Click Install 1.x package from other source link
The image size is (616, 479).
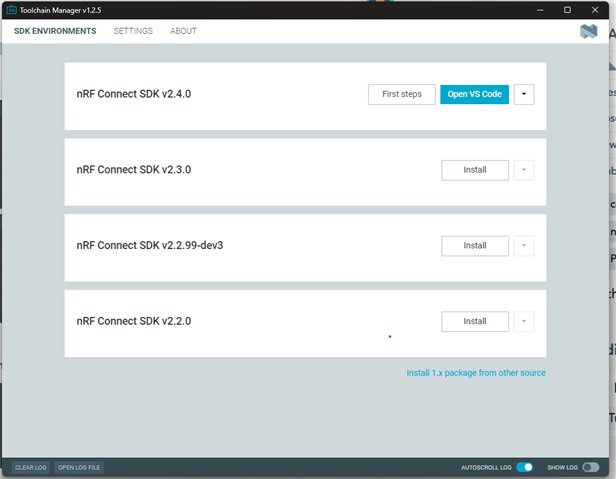(476, 373)
